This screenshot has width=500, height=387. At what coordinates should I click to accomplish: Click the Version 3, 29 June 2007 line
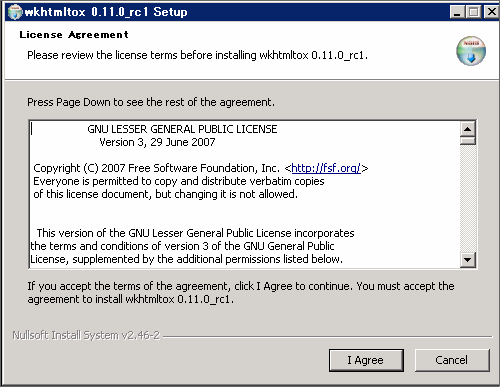tap(157, 142)
